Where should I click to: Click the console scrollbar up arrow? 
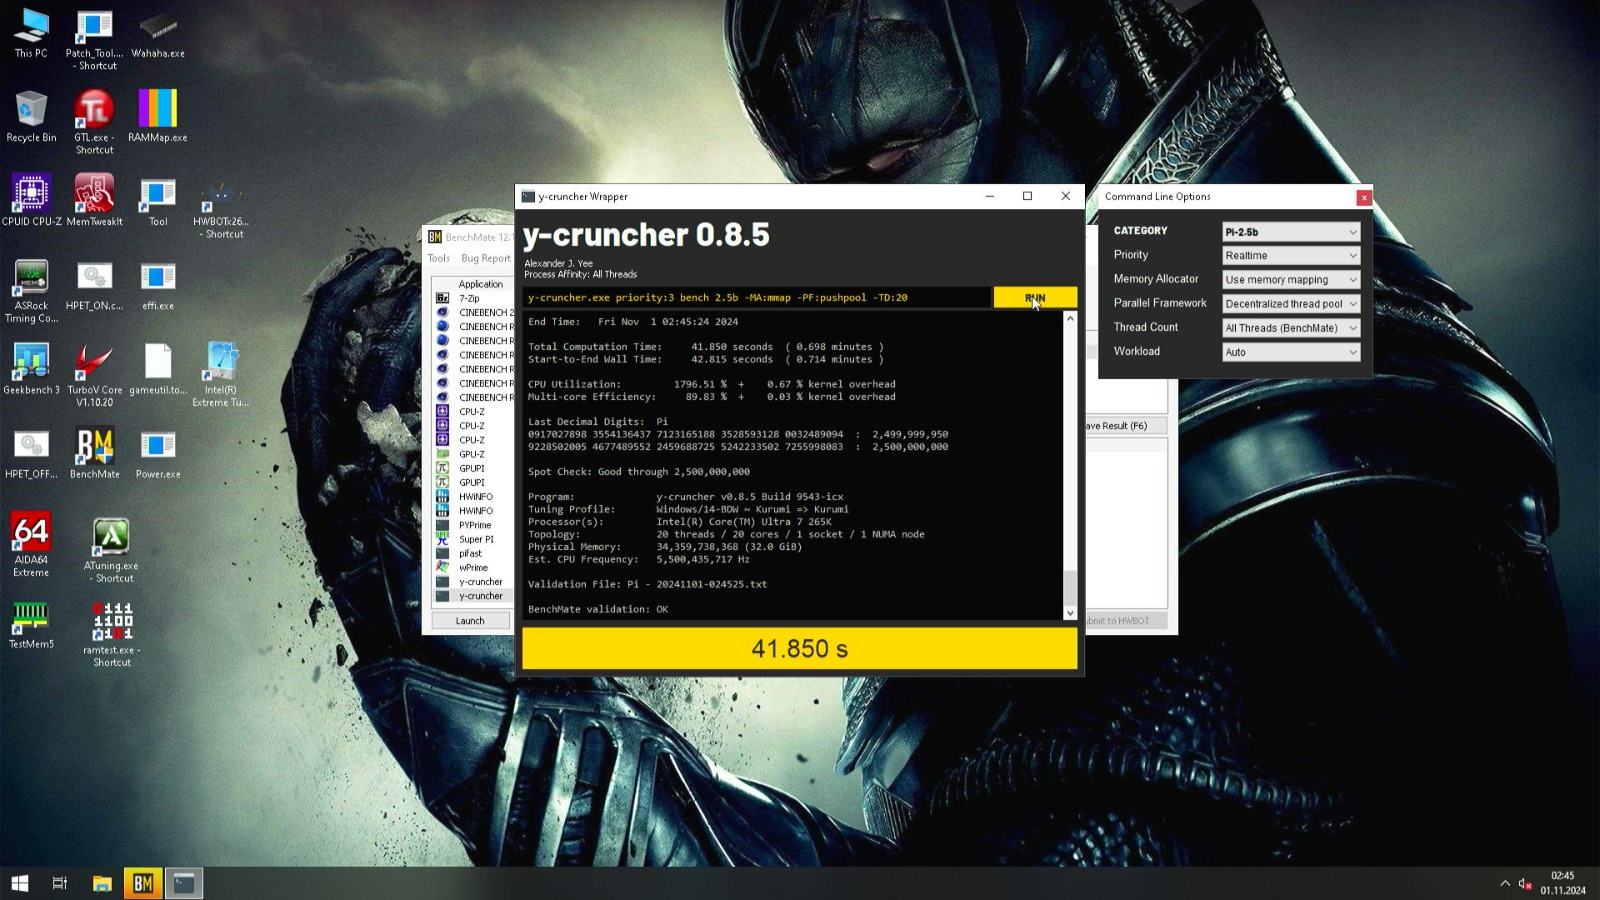tap(1070, 319)
